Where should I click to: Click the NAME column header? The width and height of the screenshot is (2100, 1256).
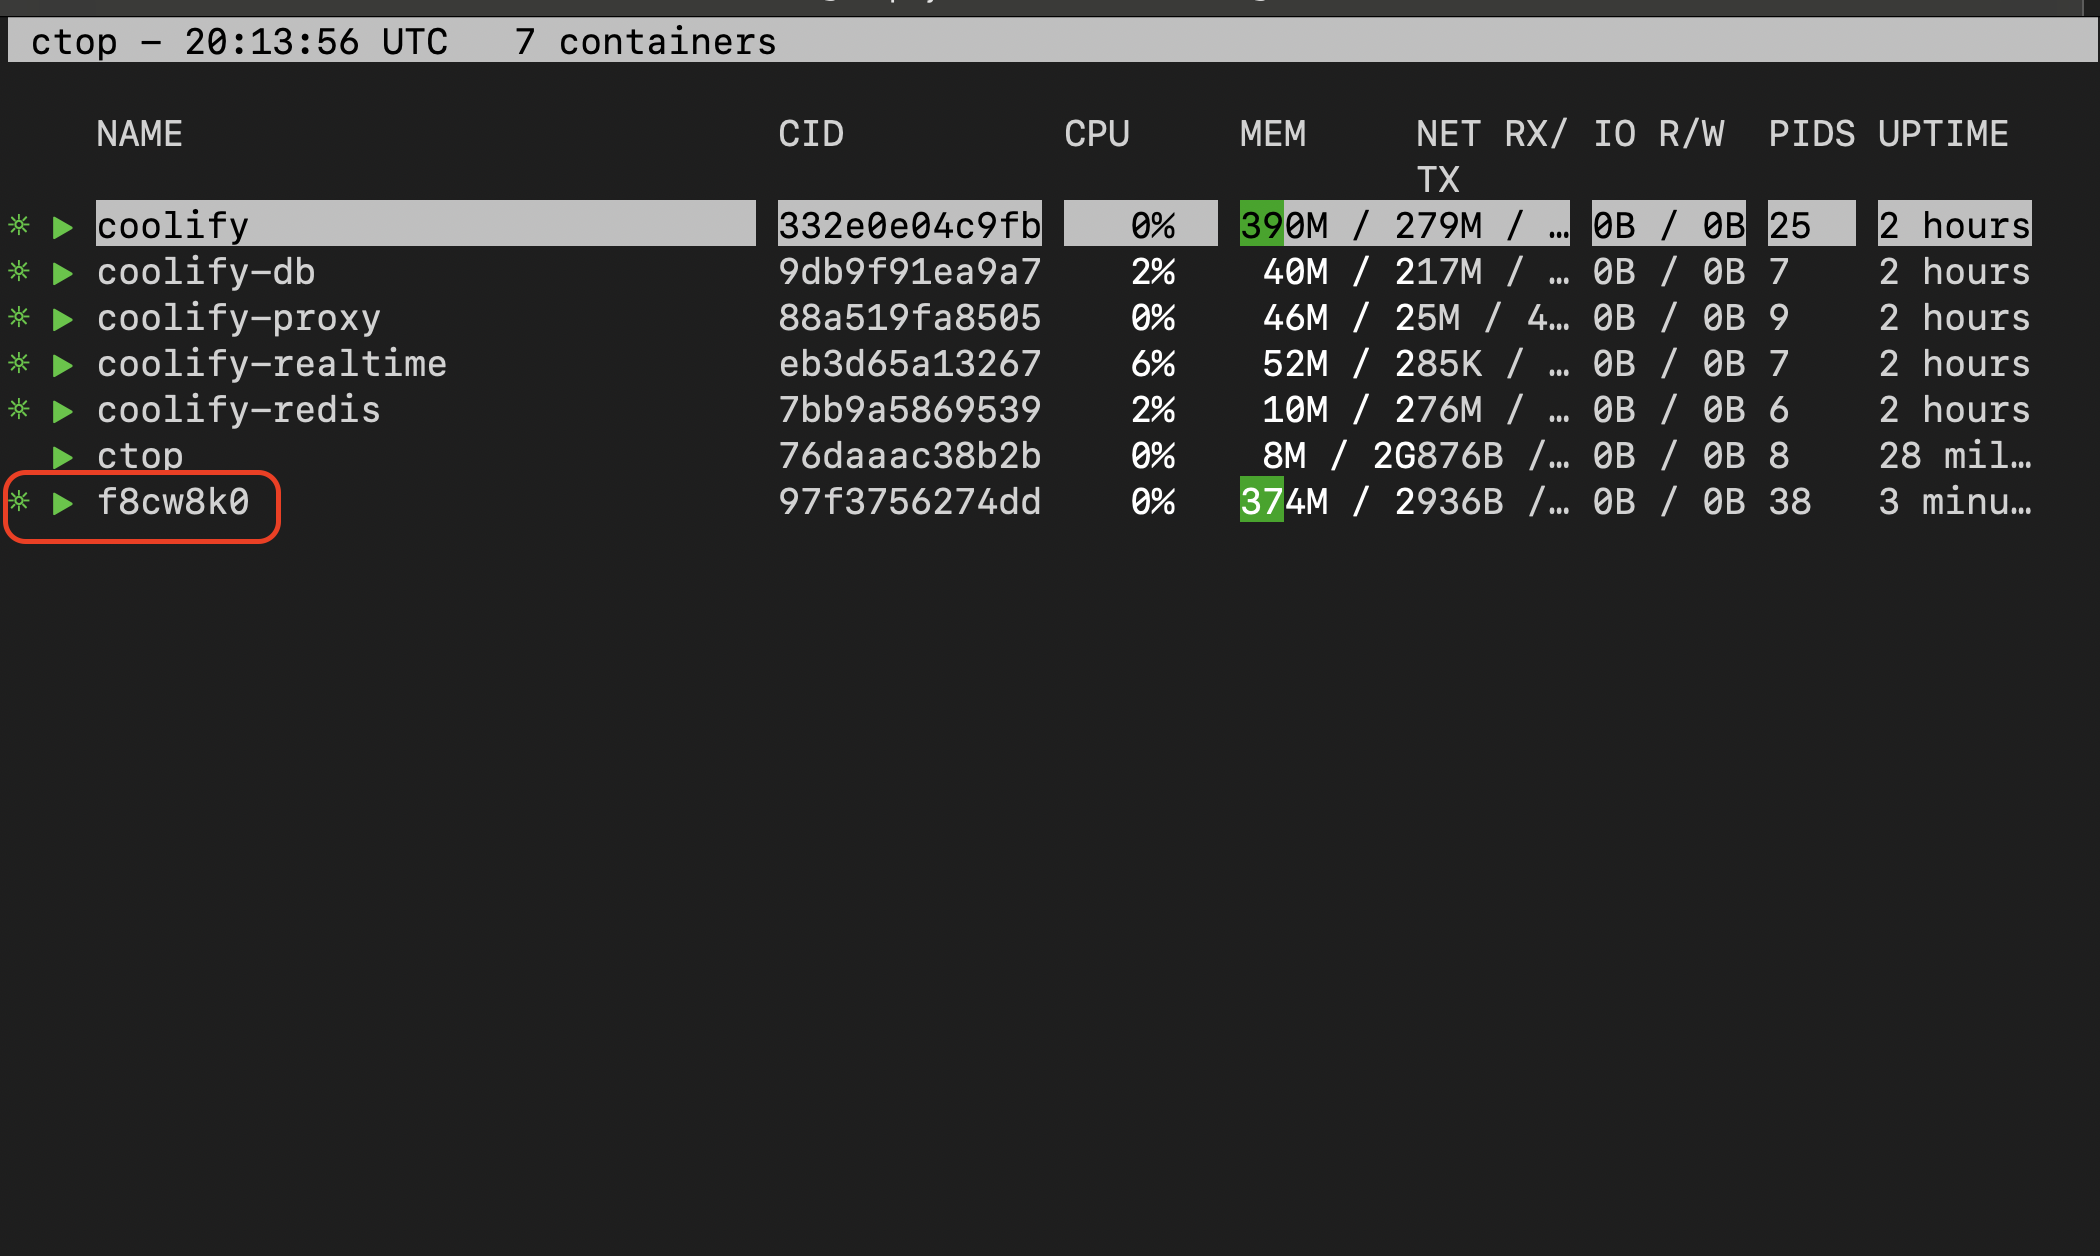[139, 134]
